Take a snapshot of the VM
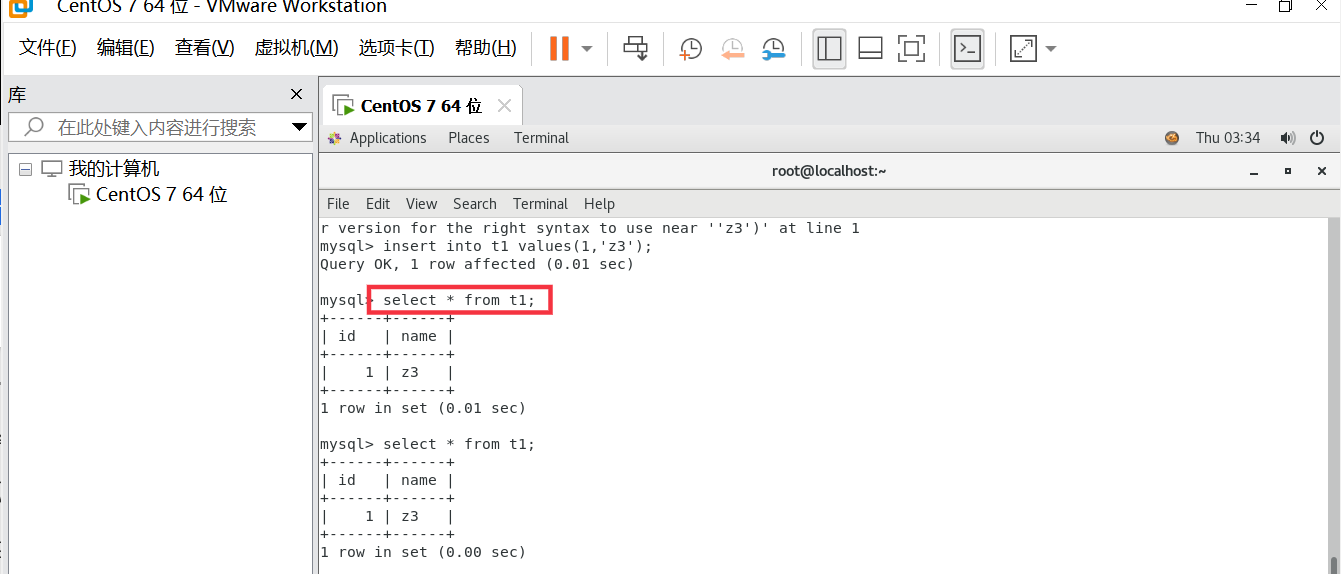Image resolution: width=1341 pixels, height=575 pixels. click(691, 48)
